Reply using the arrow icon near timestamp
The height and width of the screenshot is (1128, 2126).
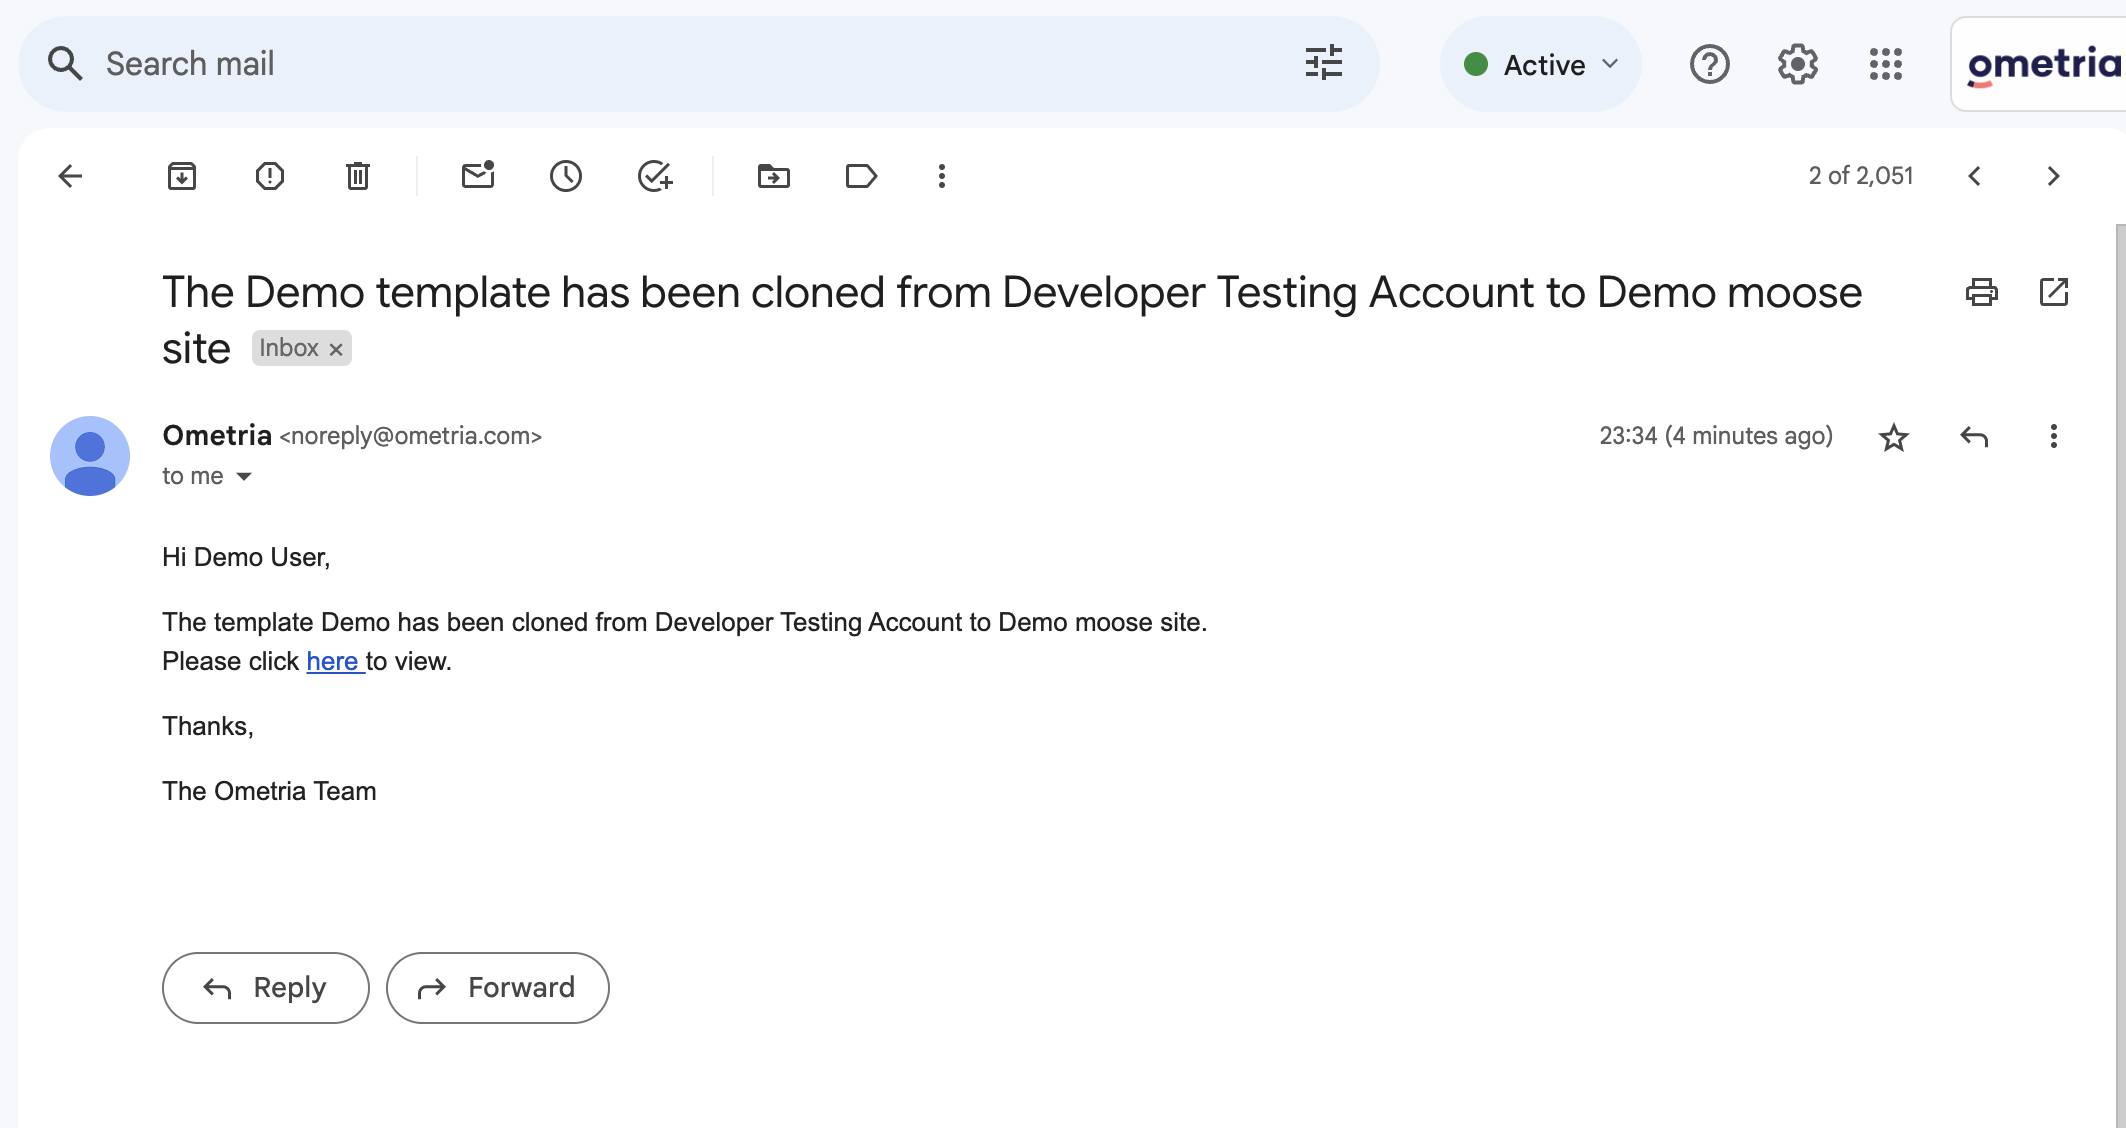(1974, 437)
